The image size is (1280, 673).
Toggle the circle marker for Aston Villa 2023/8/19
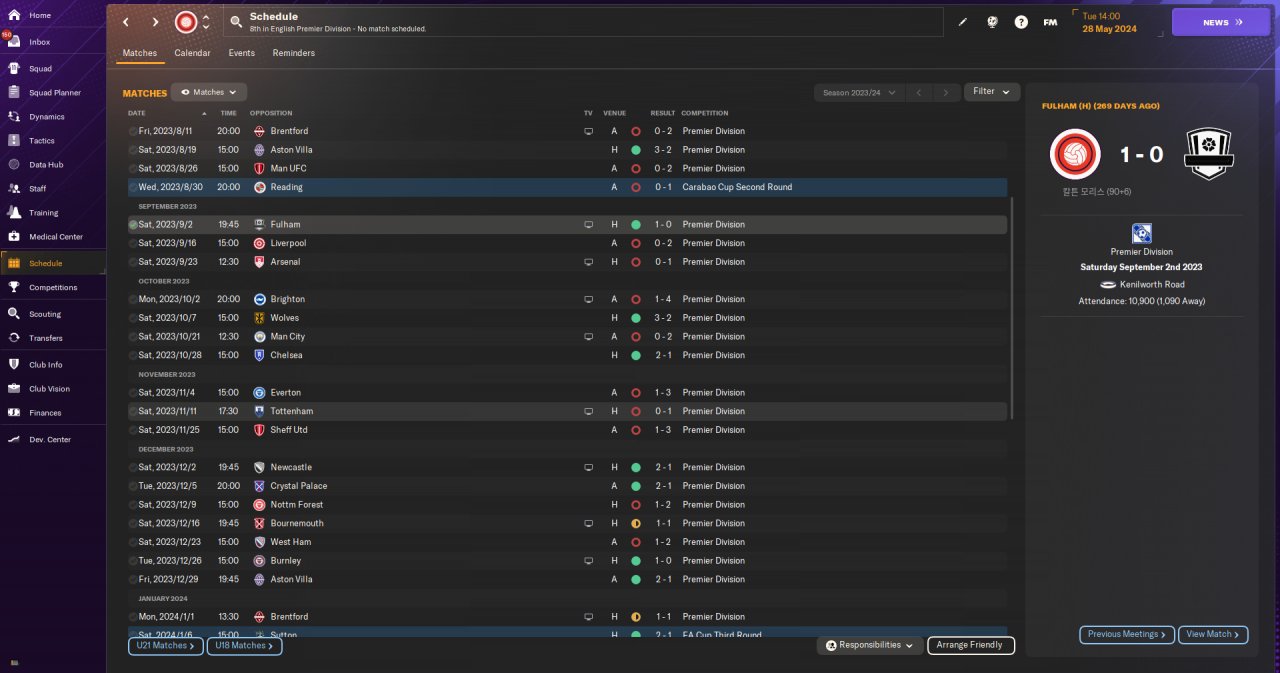(x=133, y=150)
